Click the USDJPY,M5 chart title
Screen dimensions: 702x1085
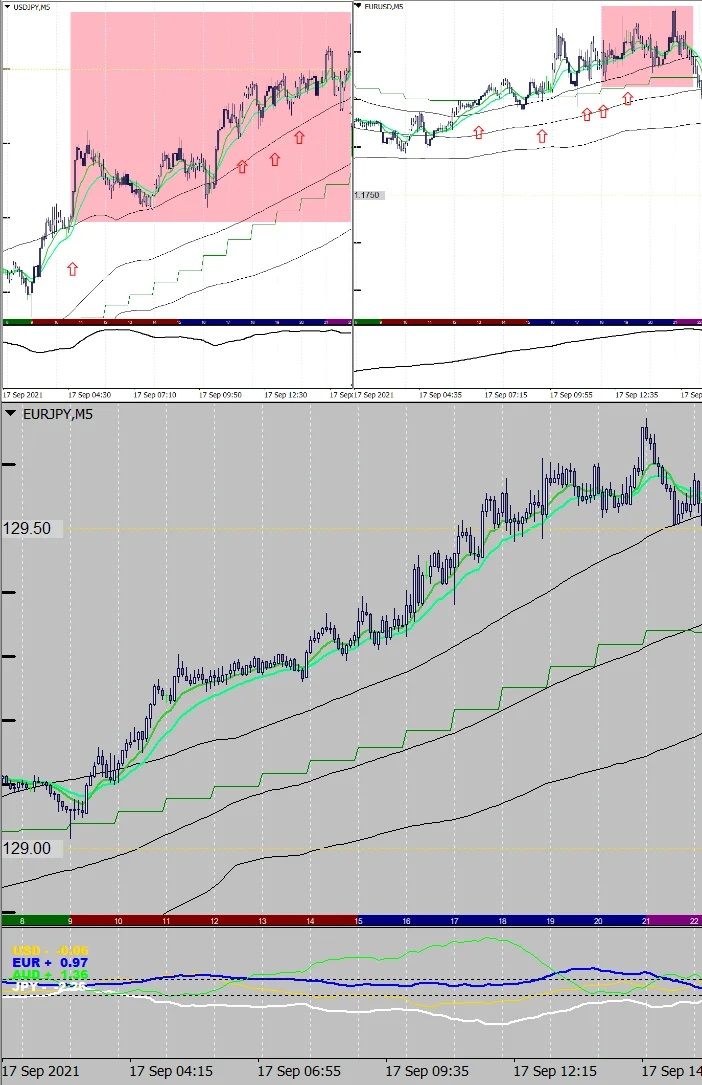[x=31, y=7]
